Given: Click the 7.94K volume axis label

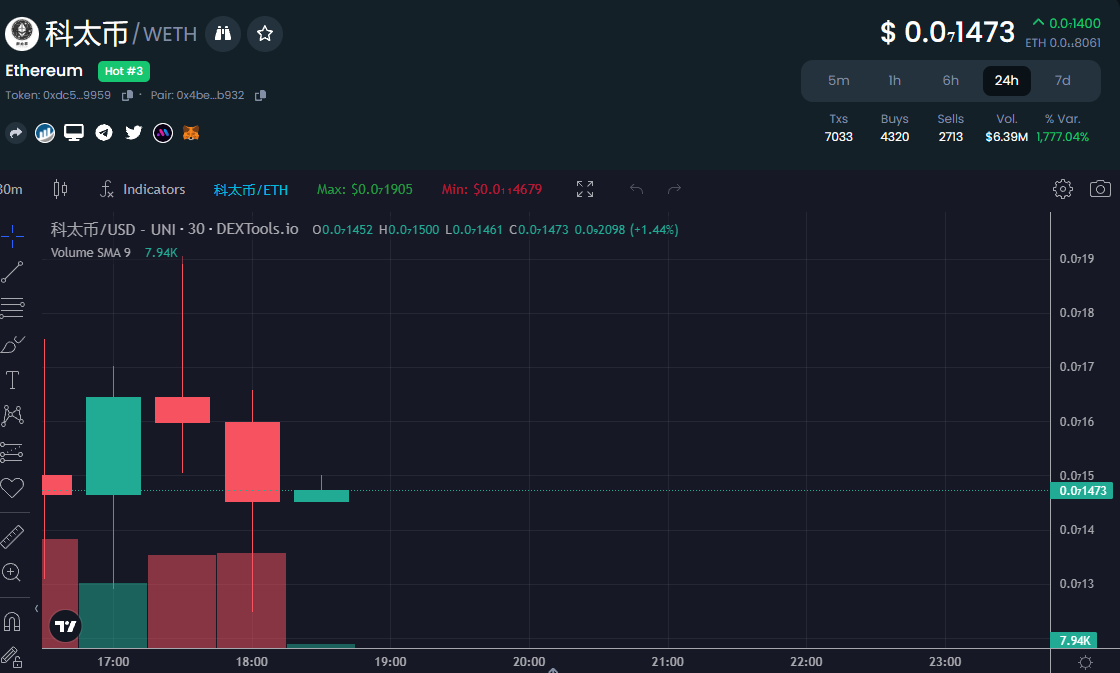Looking at the screenshot, I should [x=1074, y=640].
